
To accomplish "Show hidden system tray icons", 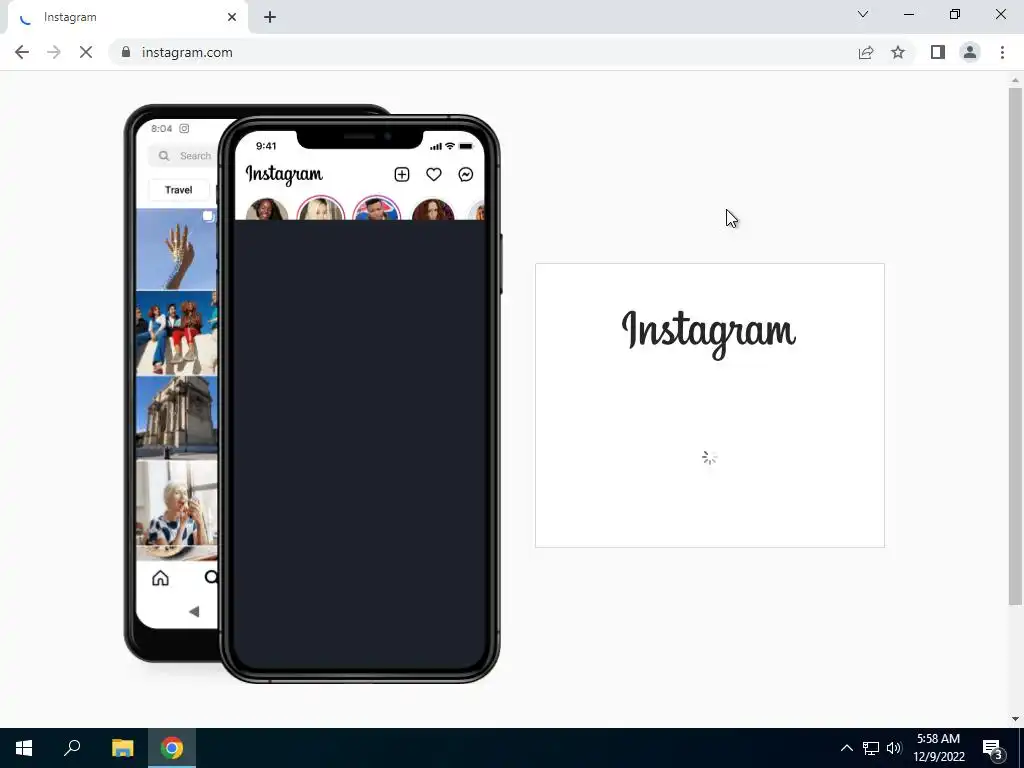I will click(x=846, y=748).
